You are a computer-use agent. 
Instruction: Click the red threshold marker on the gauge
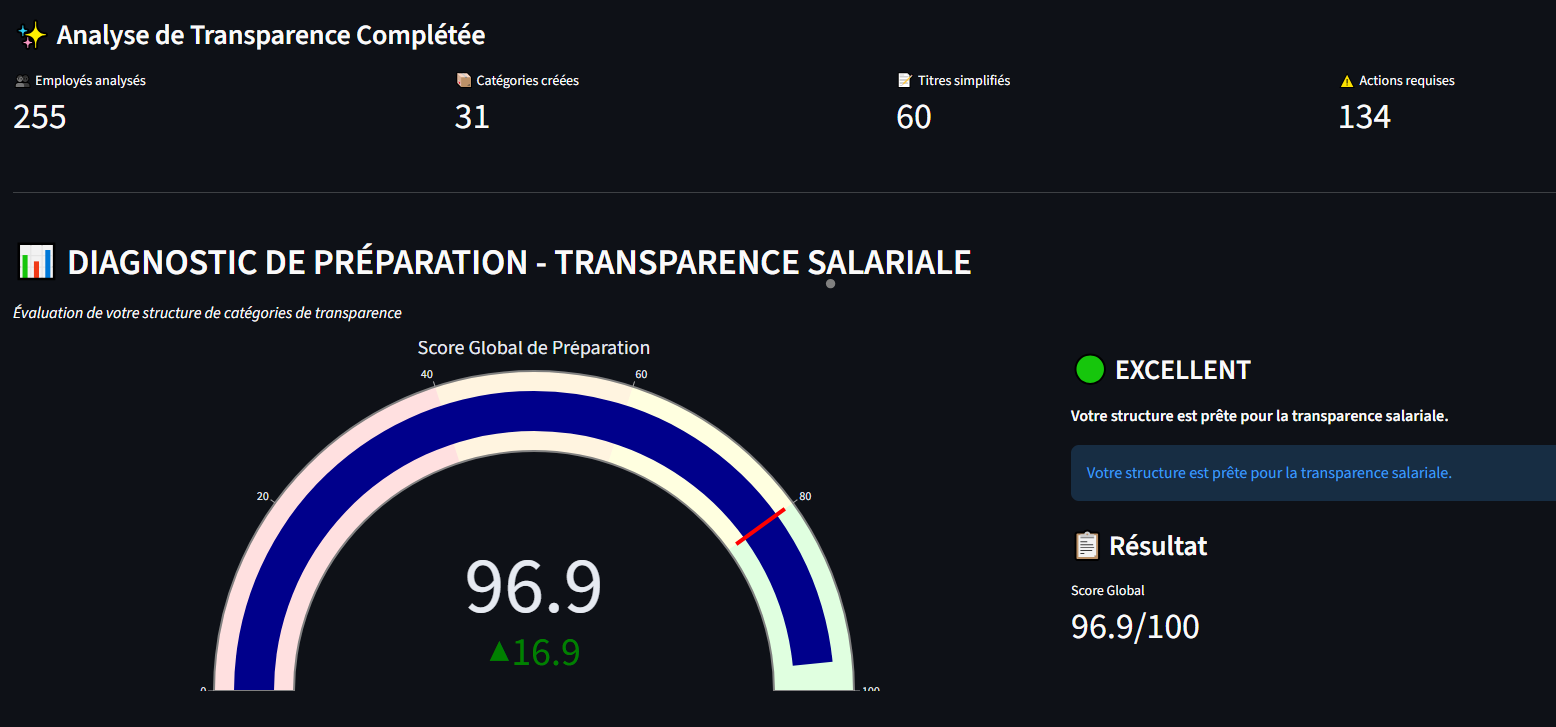coord(761,524)
